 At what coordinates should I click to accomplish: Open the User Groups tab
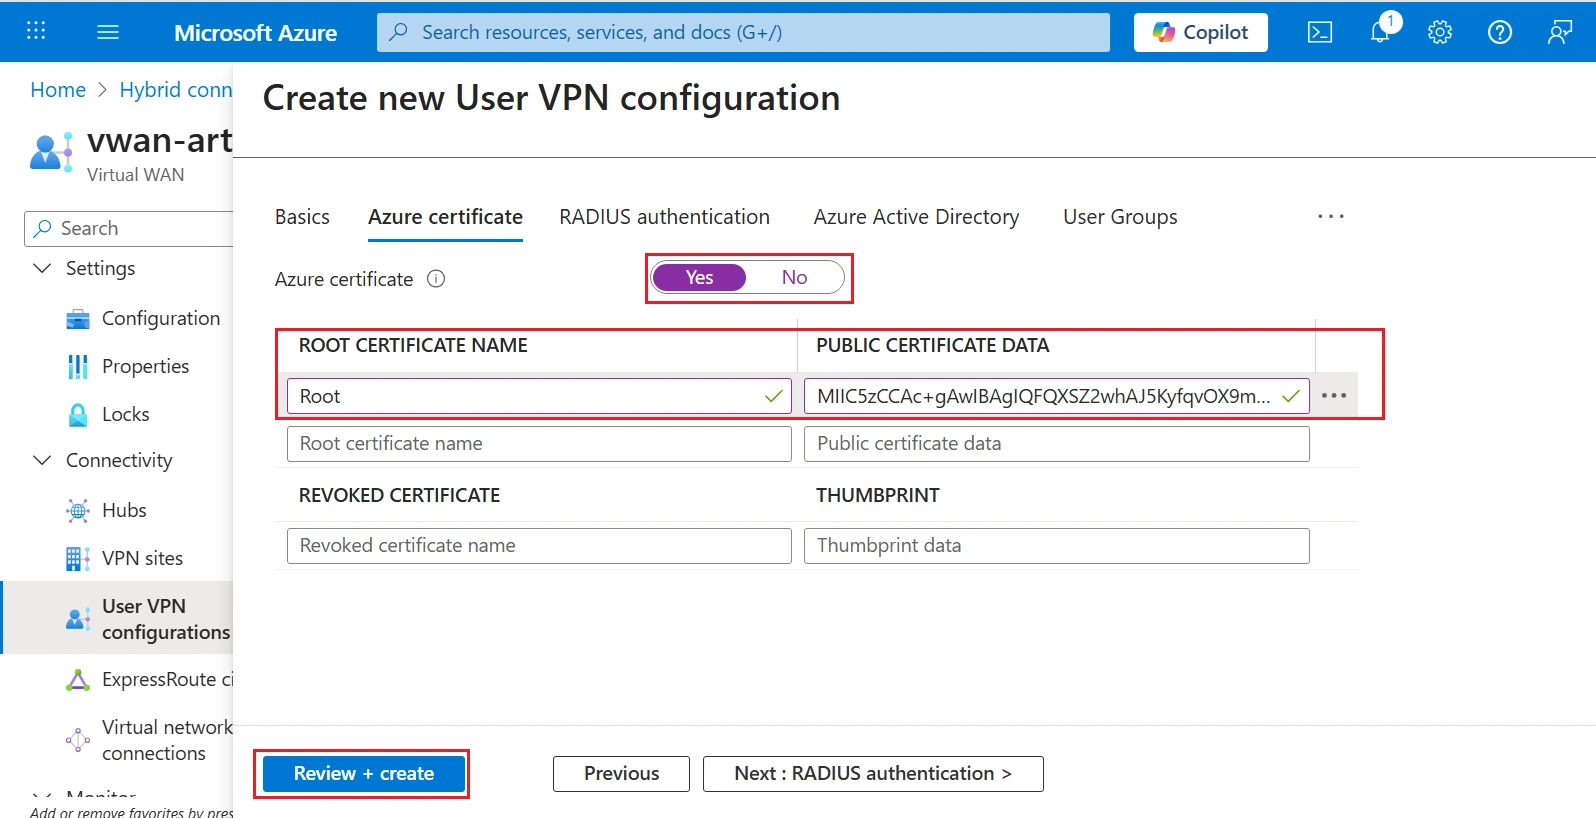point(1120,217)
